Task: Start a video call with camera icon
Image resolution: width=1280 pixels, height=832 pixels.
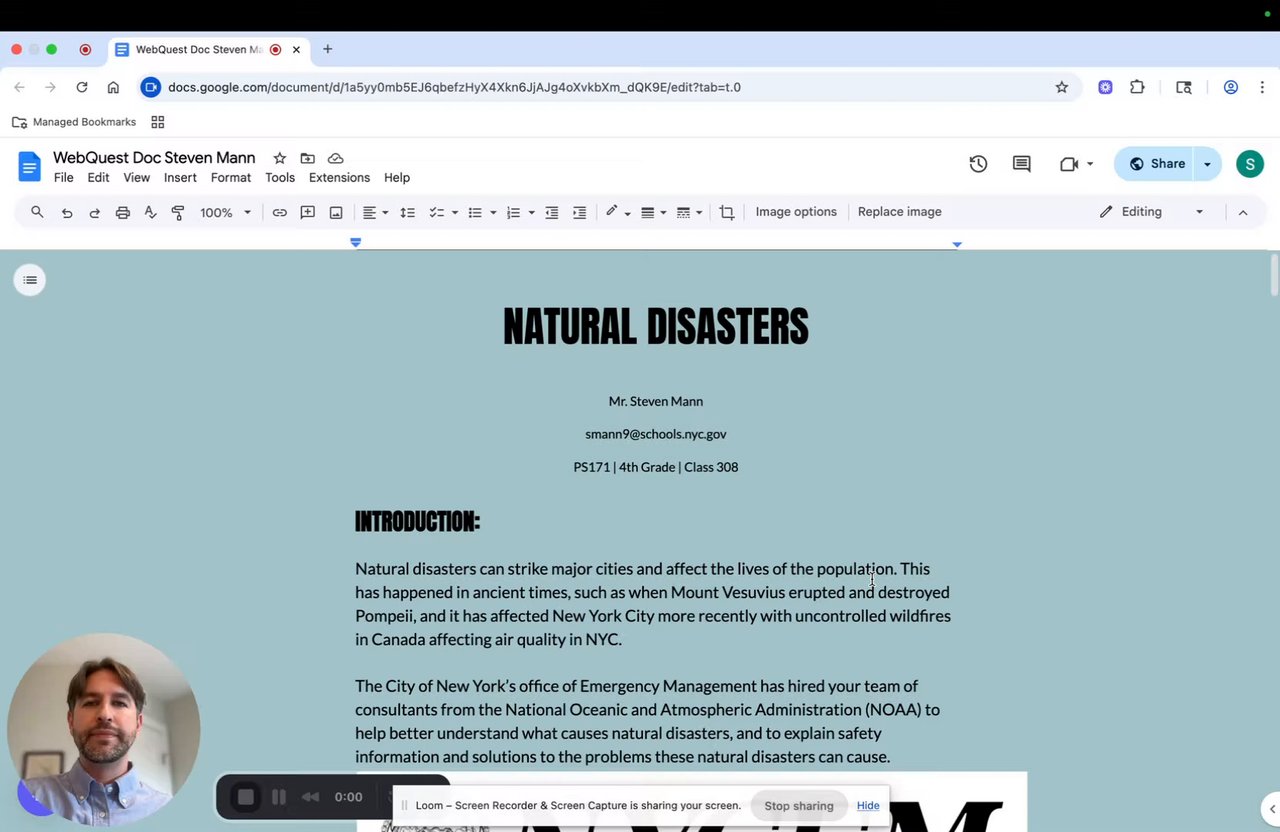Action: pyautogui.click(x=1068, y=164)
